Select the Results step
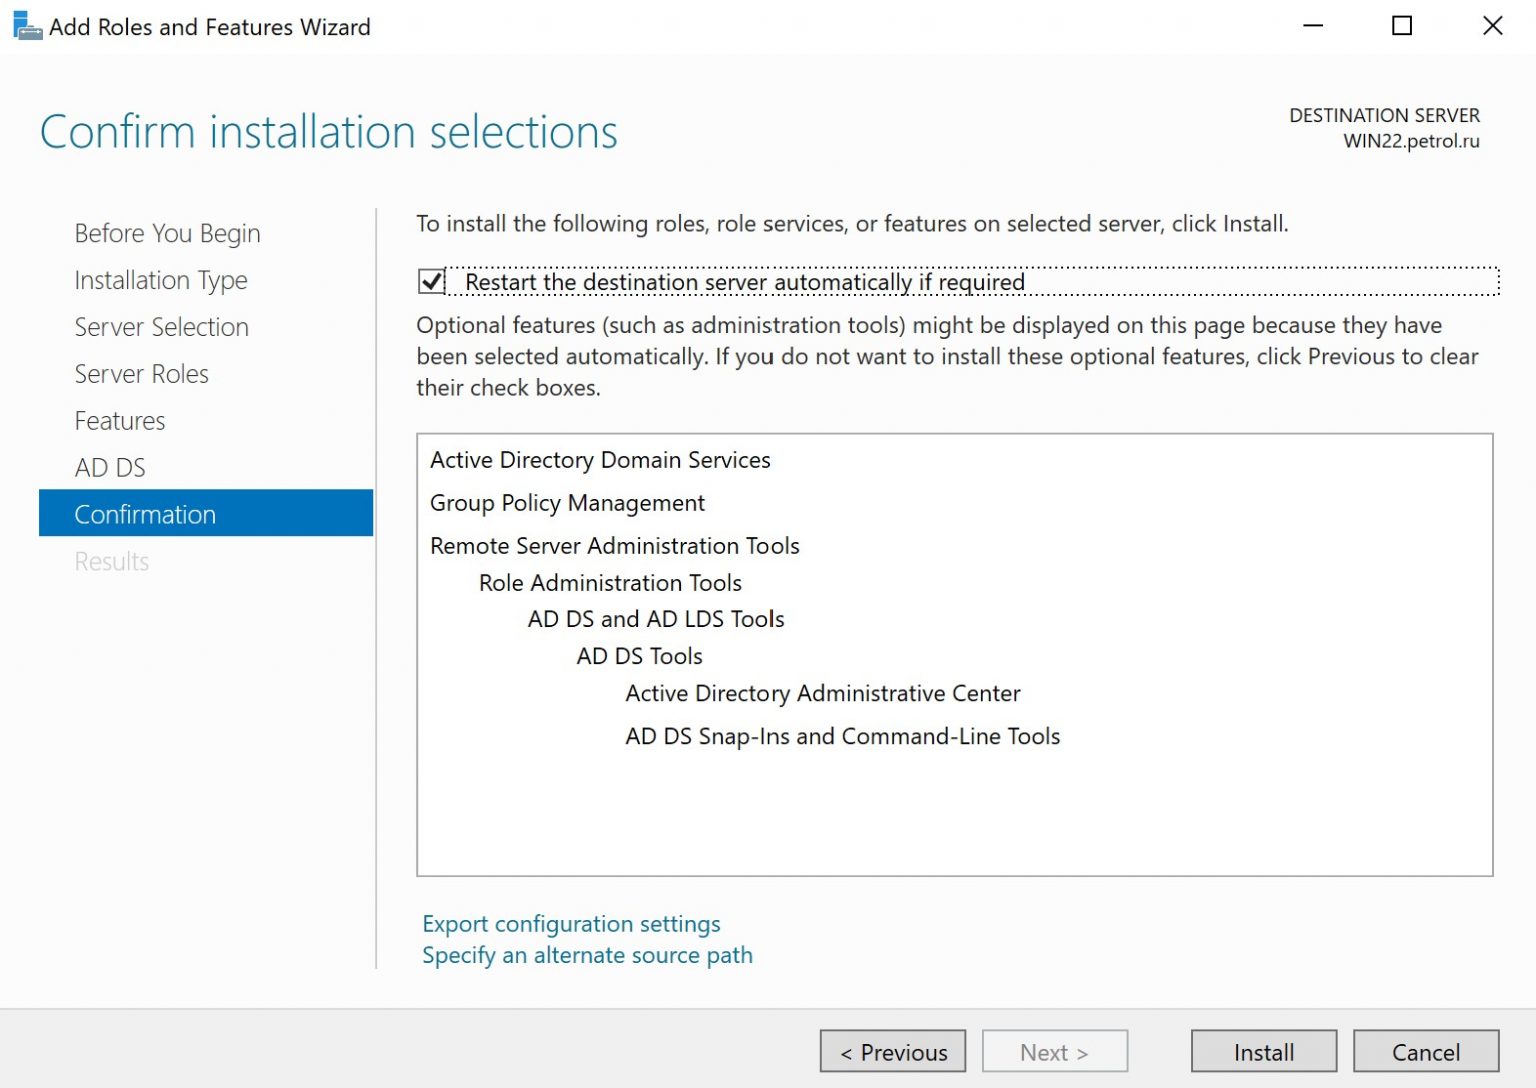This screenshot has width=1536, height=1088. (111, 561)
